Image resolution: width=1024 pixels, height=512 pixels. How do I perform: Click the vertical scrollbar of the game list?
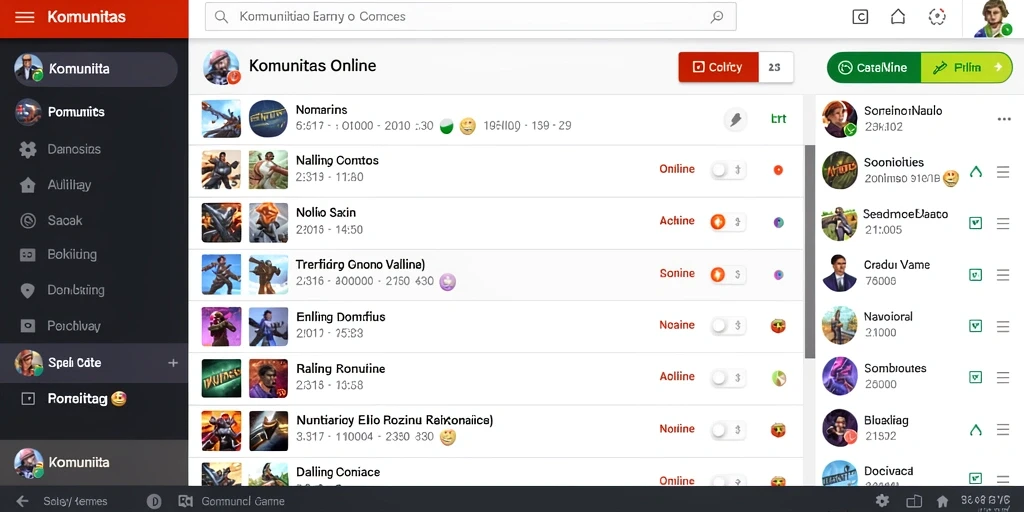810,251
